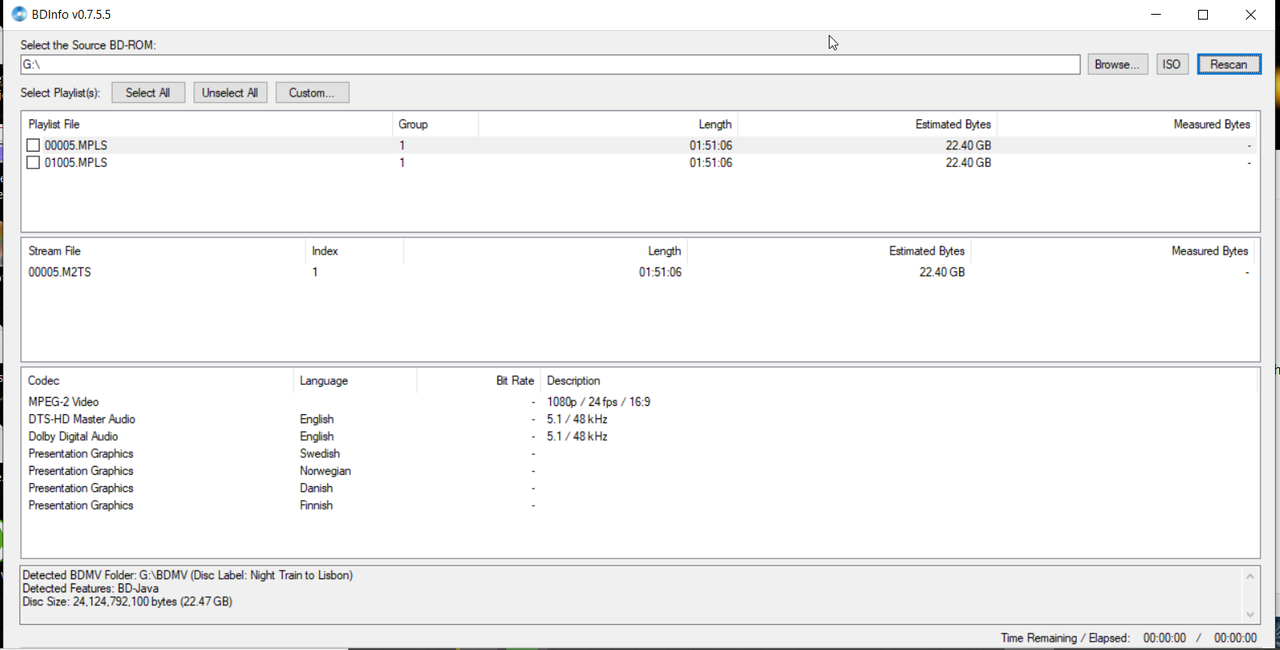
Task: Click the ISO button
Action: point(1171,64)
